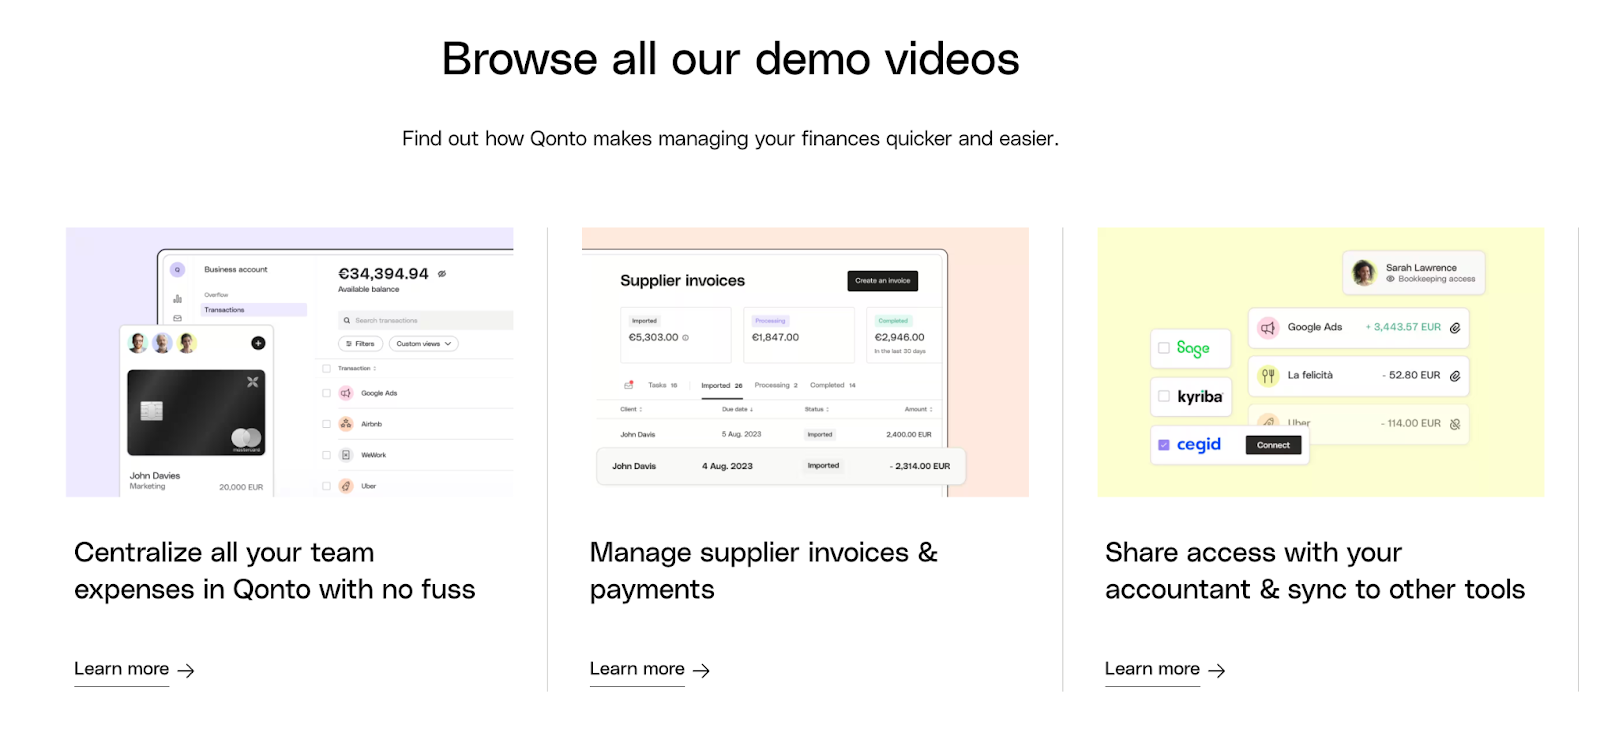This screenshot has height=730, width=1600.
Task: Click Learn more under Manage supplier invoices
Action: [x=650, y=669]
